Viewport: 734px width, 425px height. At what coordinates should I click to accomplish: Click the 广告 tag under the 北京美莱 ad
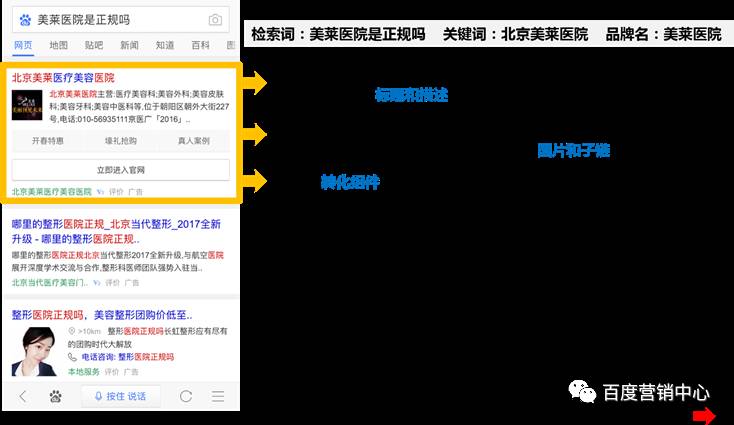pos(135,192)
